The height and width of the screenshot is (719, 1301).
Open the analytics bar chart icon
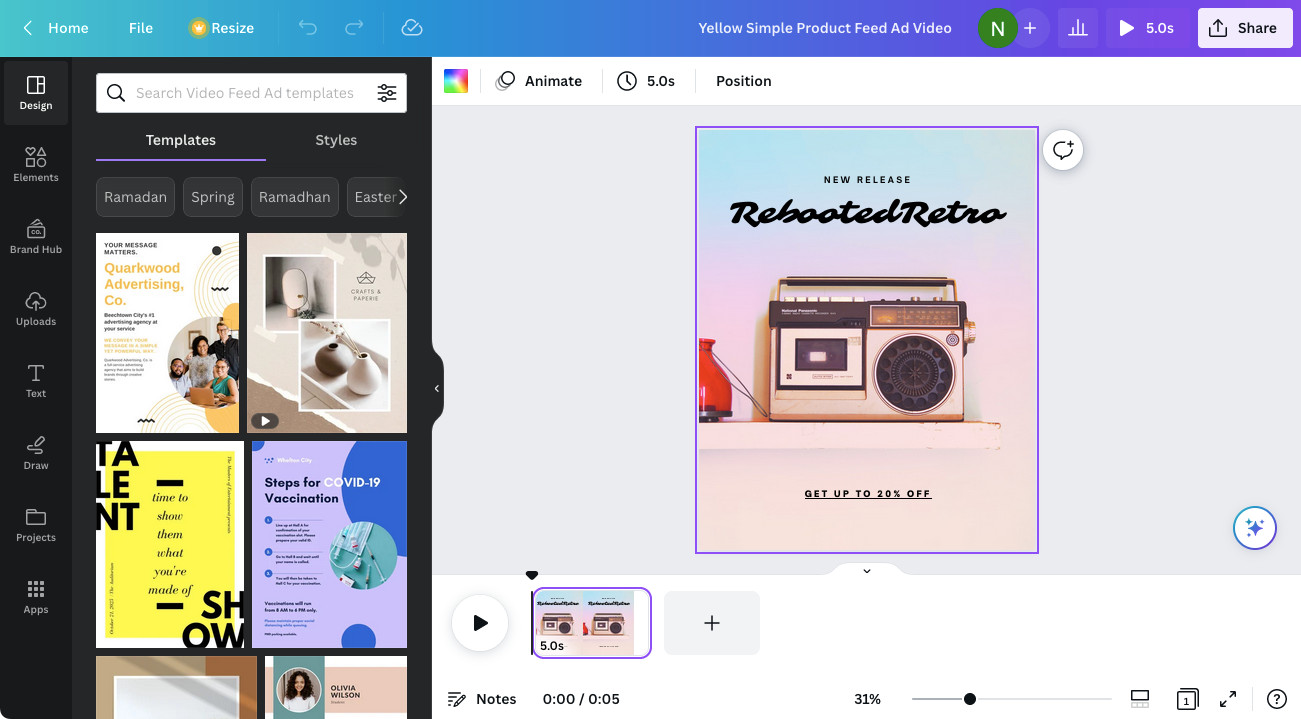tap(1077, 28)
